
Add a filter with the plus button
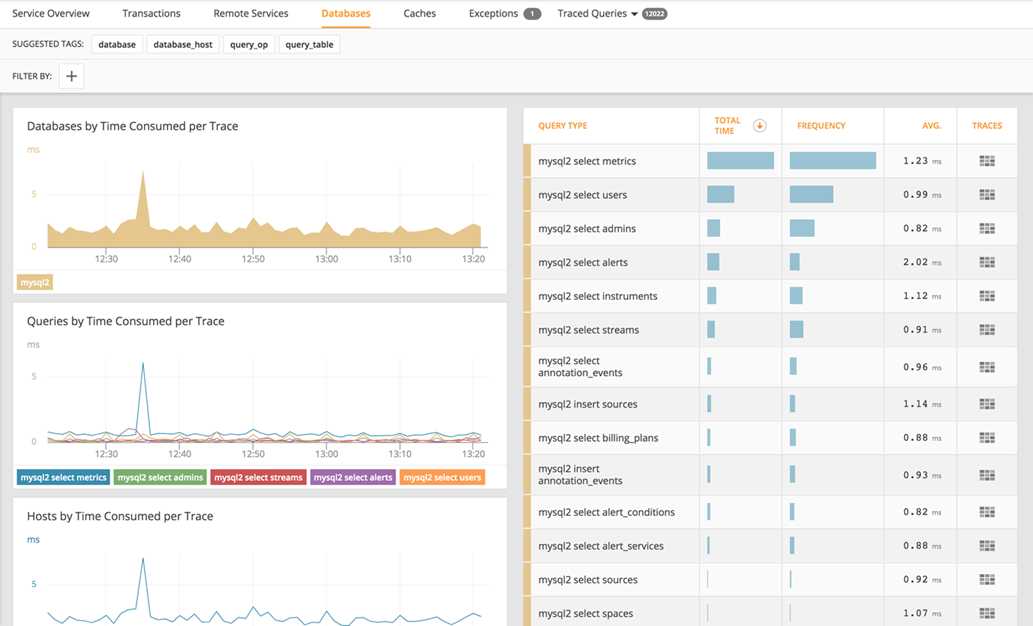(x=71, y=76)
